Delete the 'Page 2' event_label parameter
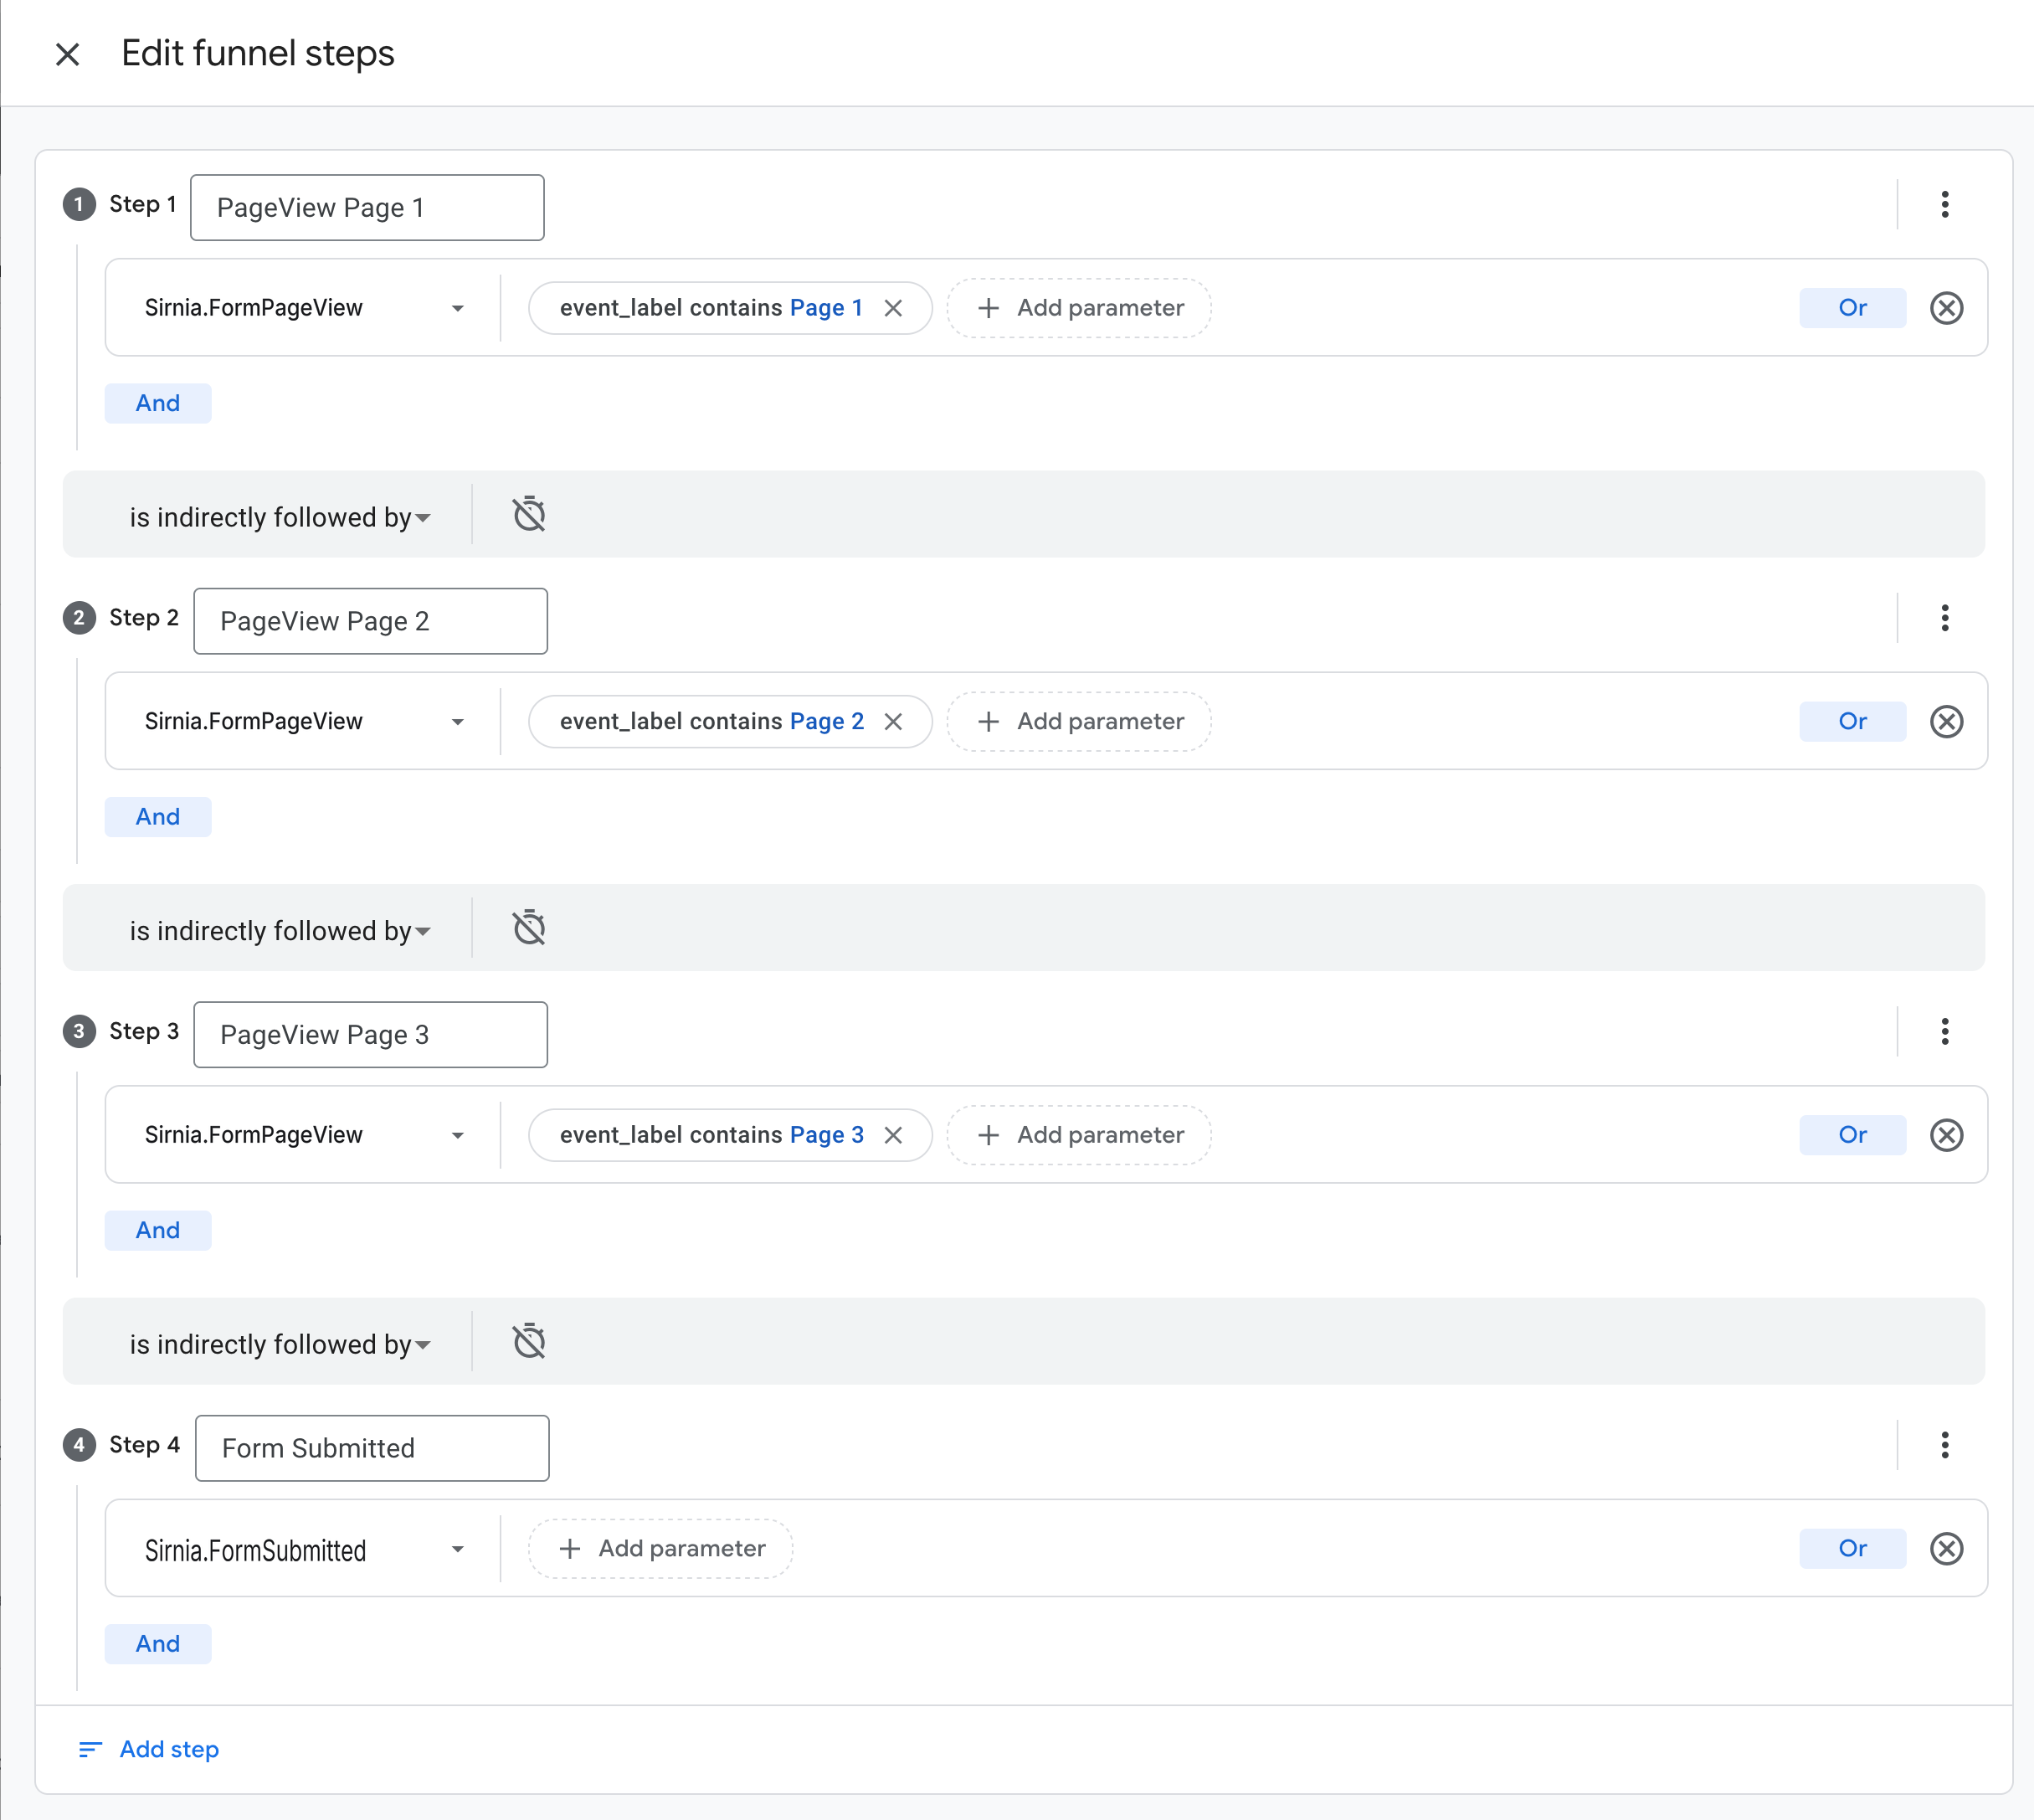The width and height of the screenshot is (2034, 1820). click(x=893, y=722)
